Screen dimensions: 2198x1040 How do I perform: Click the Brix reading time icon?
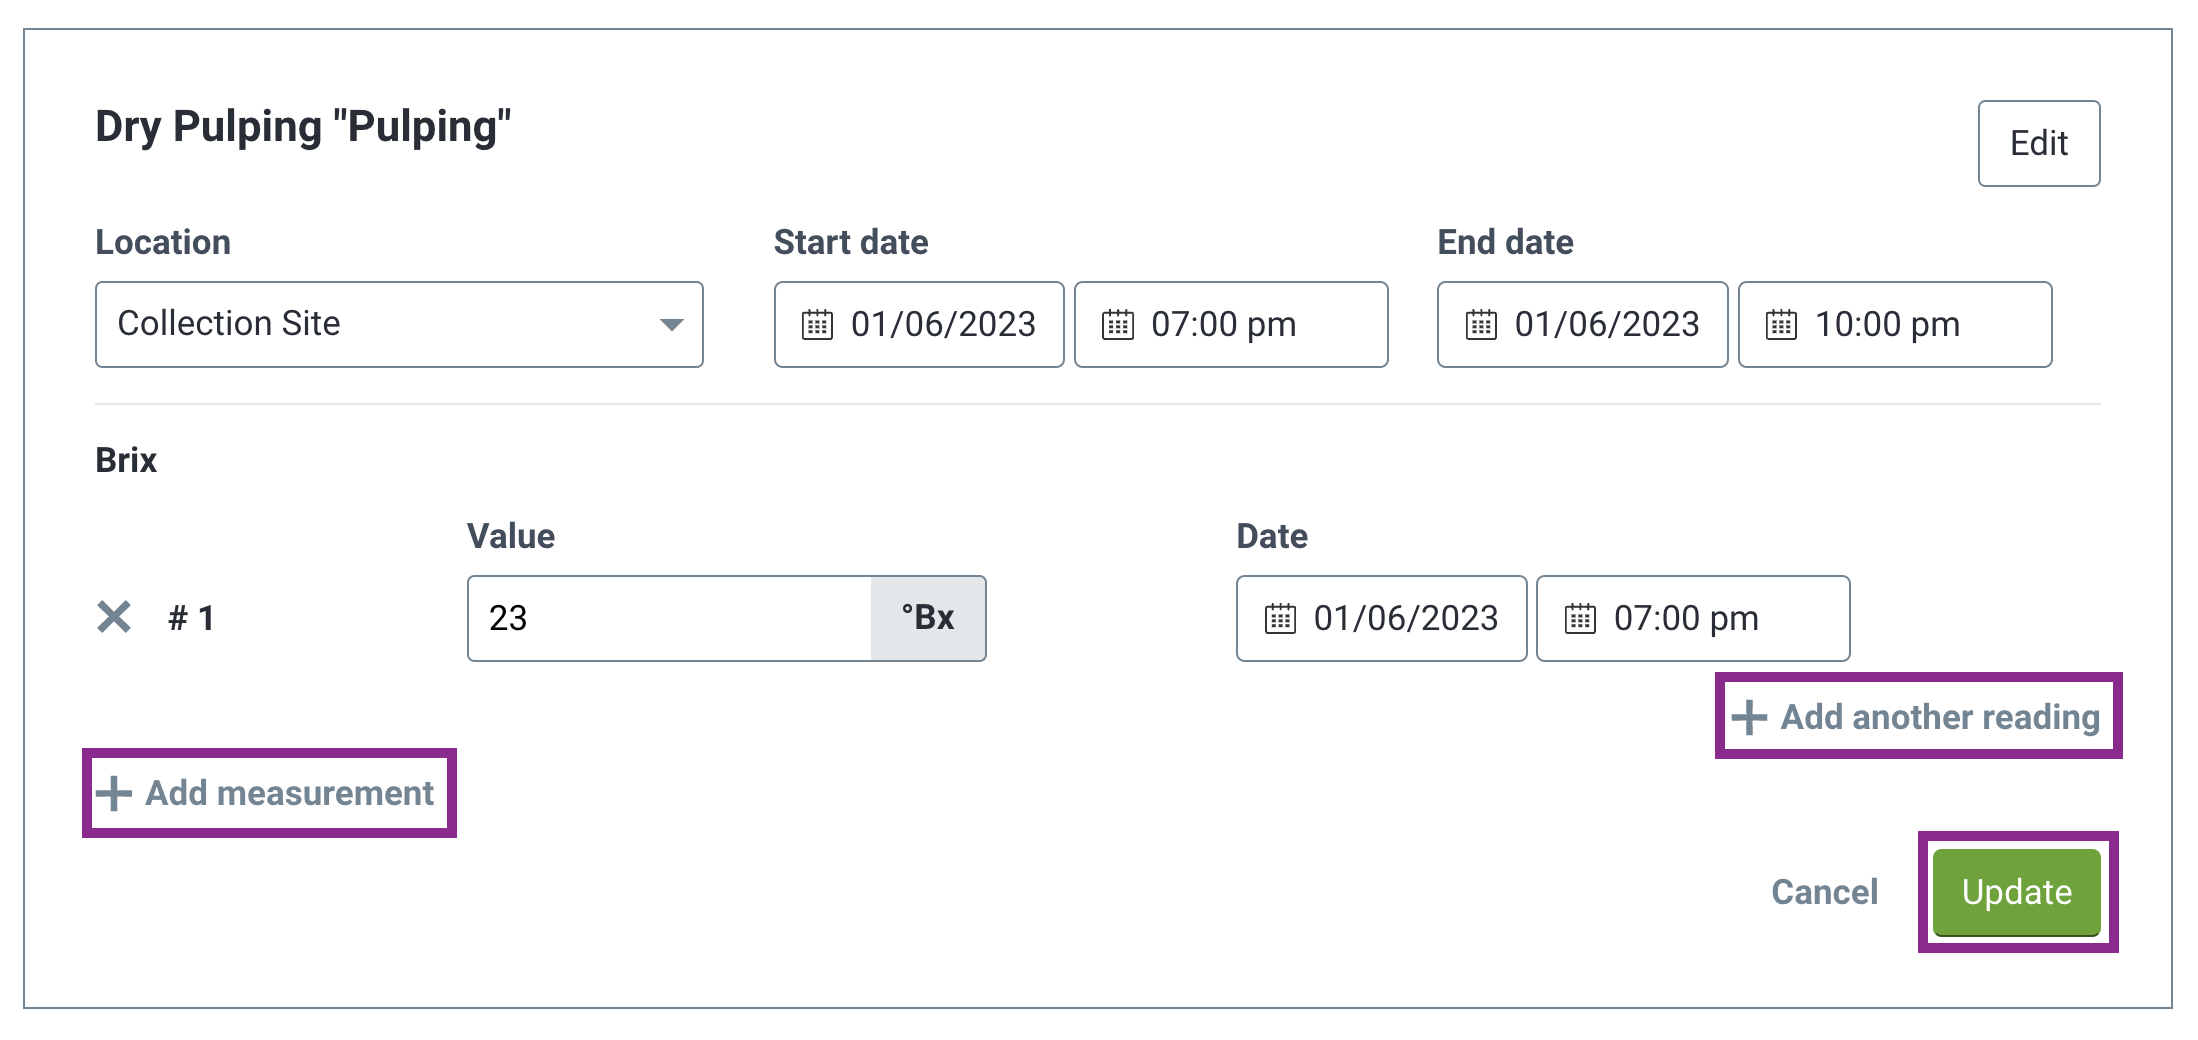[1580, 619]
